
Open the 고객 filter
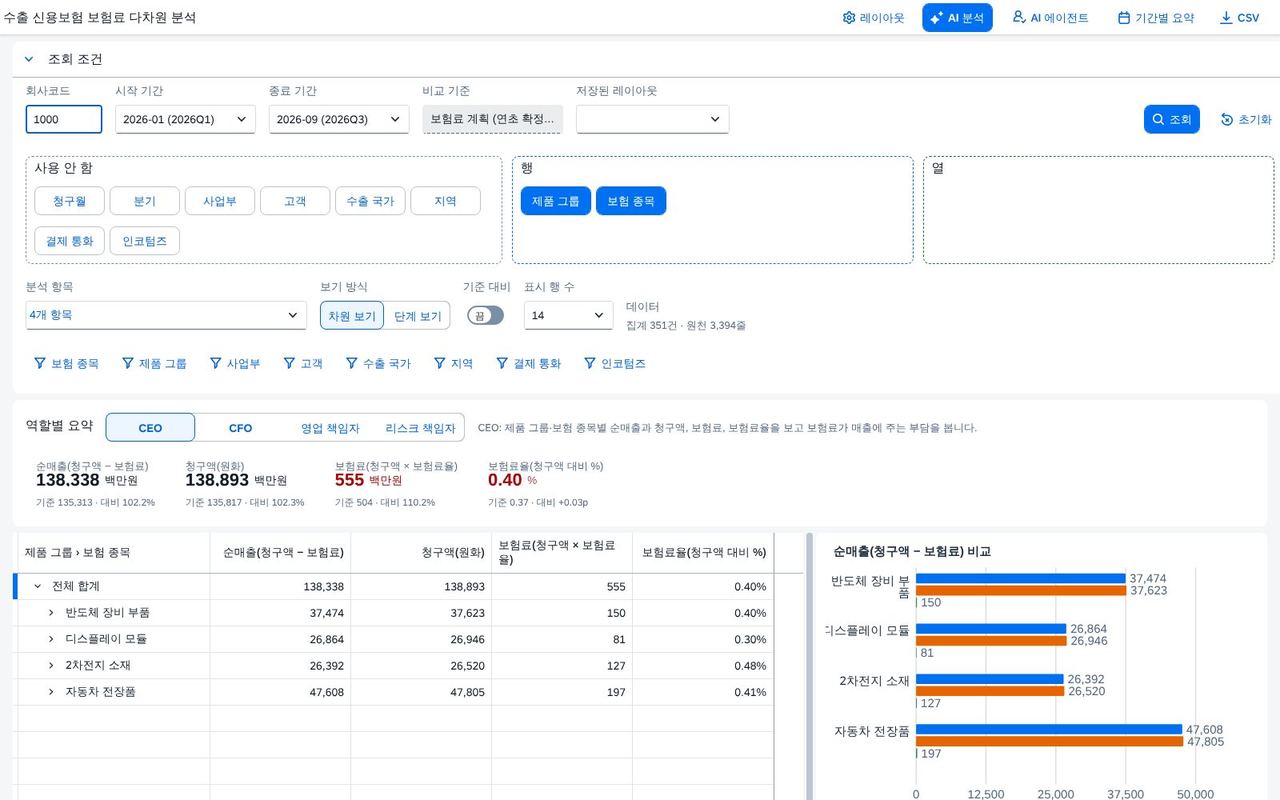(303, 364)
